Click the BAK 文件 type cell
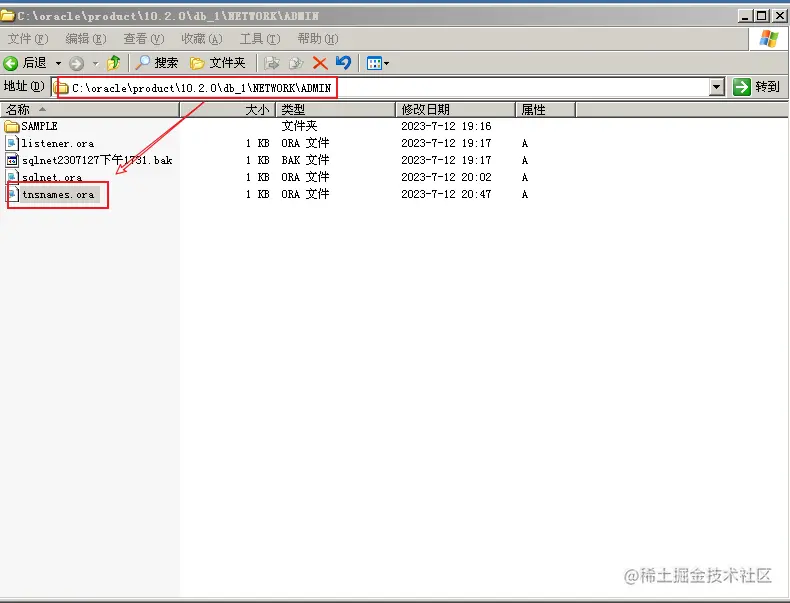Image resolution: width=790 pixels, height=603 pixels. tap(305, 160)
